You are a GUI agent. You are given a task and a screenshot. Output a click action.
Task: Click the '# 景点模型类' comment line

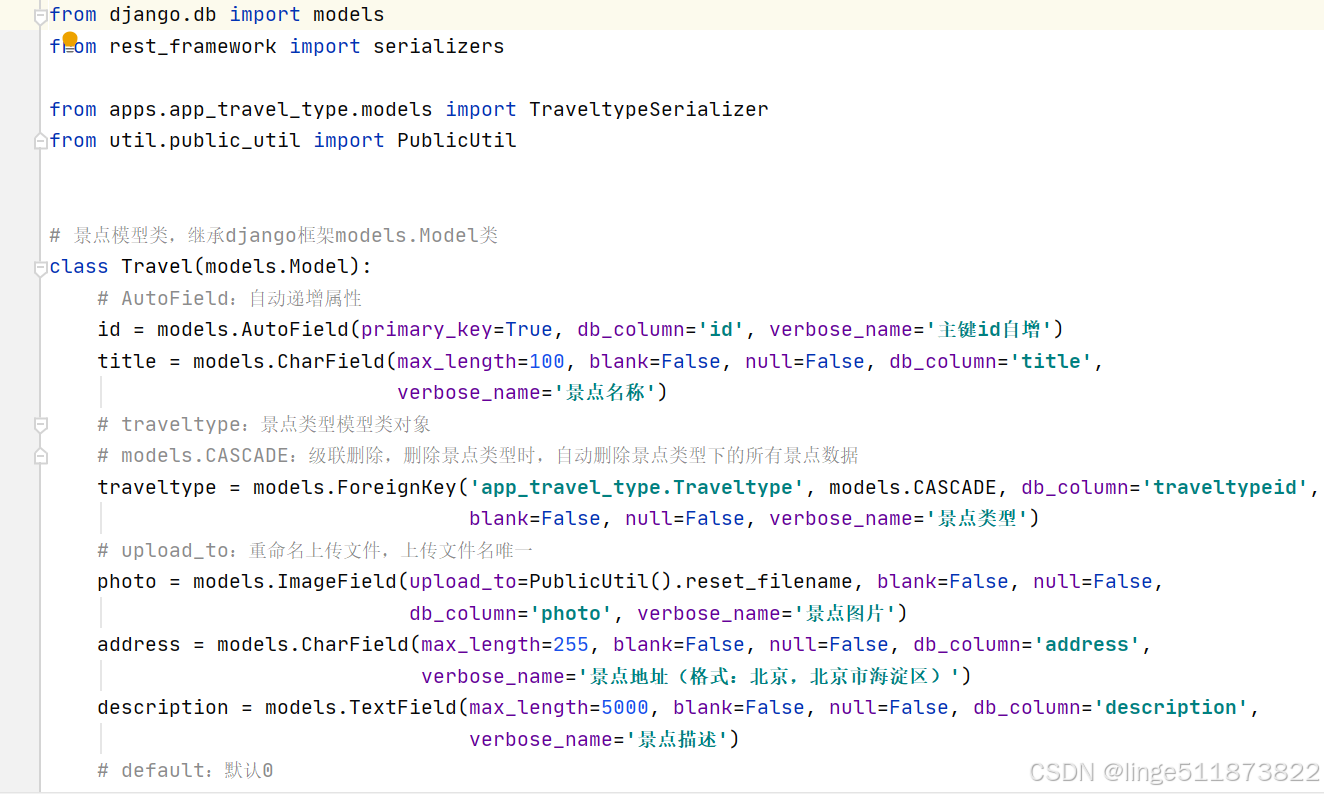coord(274,236)
